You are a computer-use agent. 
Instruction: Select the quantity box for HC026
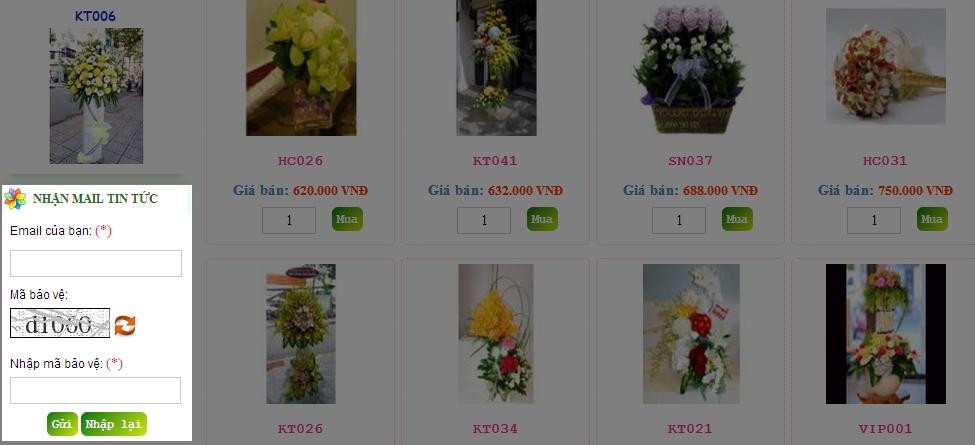coord(289,220)
